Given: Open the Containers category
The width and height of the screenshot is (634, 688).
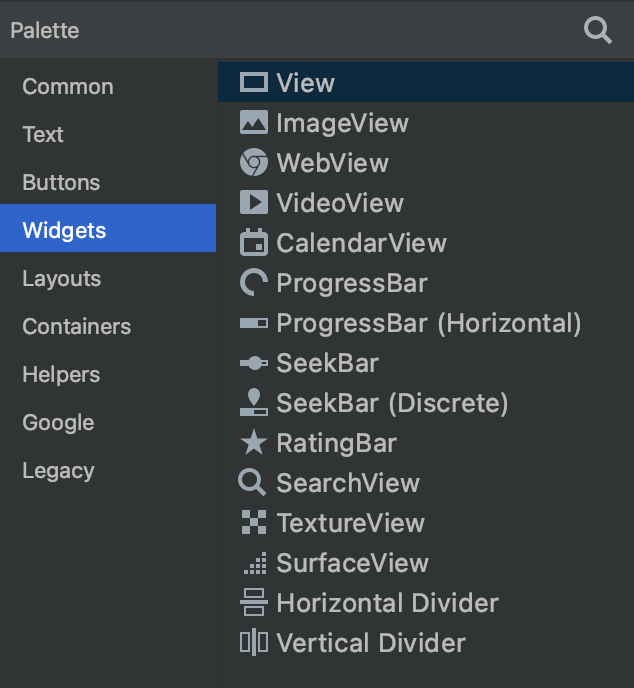Looking at the screenshot, I should coord(77,327).
